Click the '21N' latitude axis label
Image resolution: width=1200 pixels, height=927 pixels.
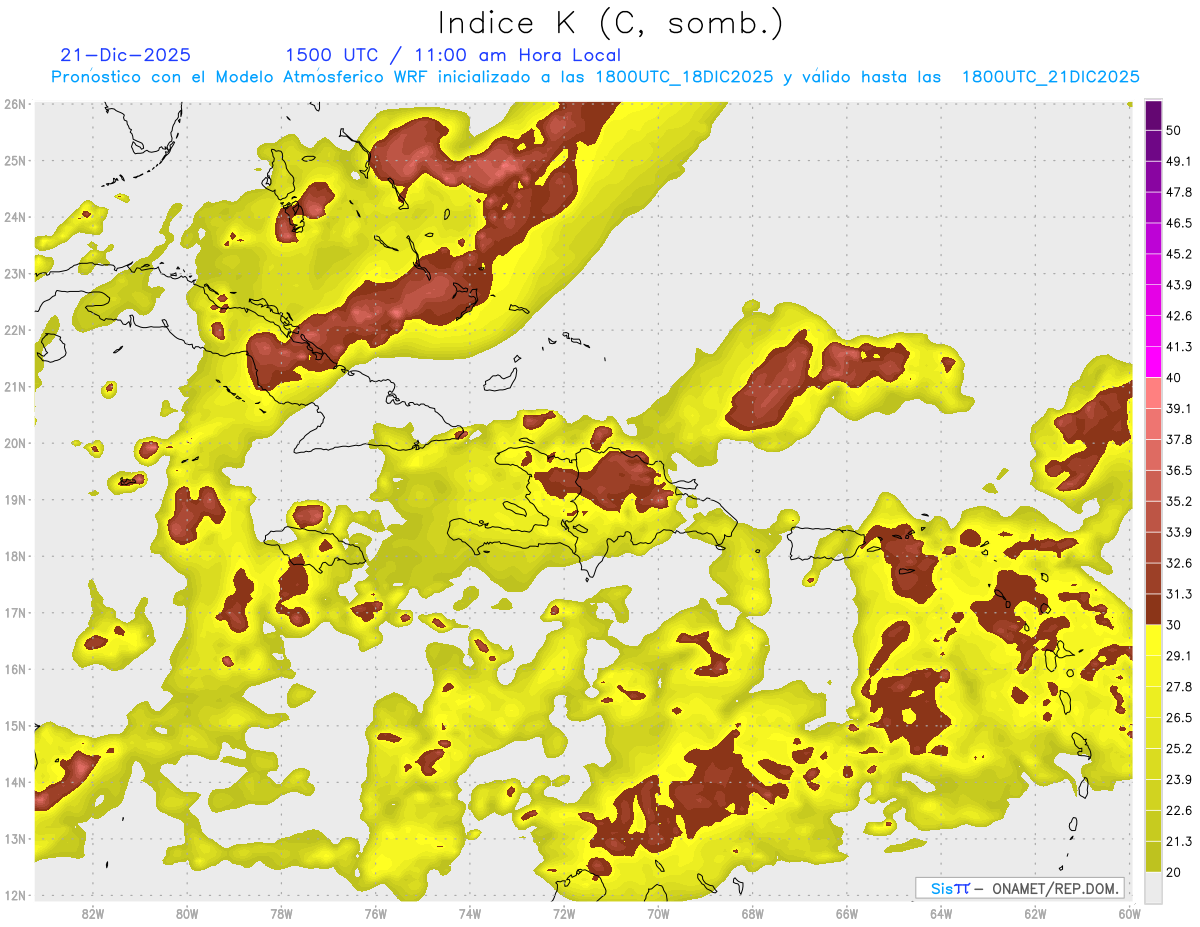[x=15, y=386]
